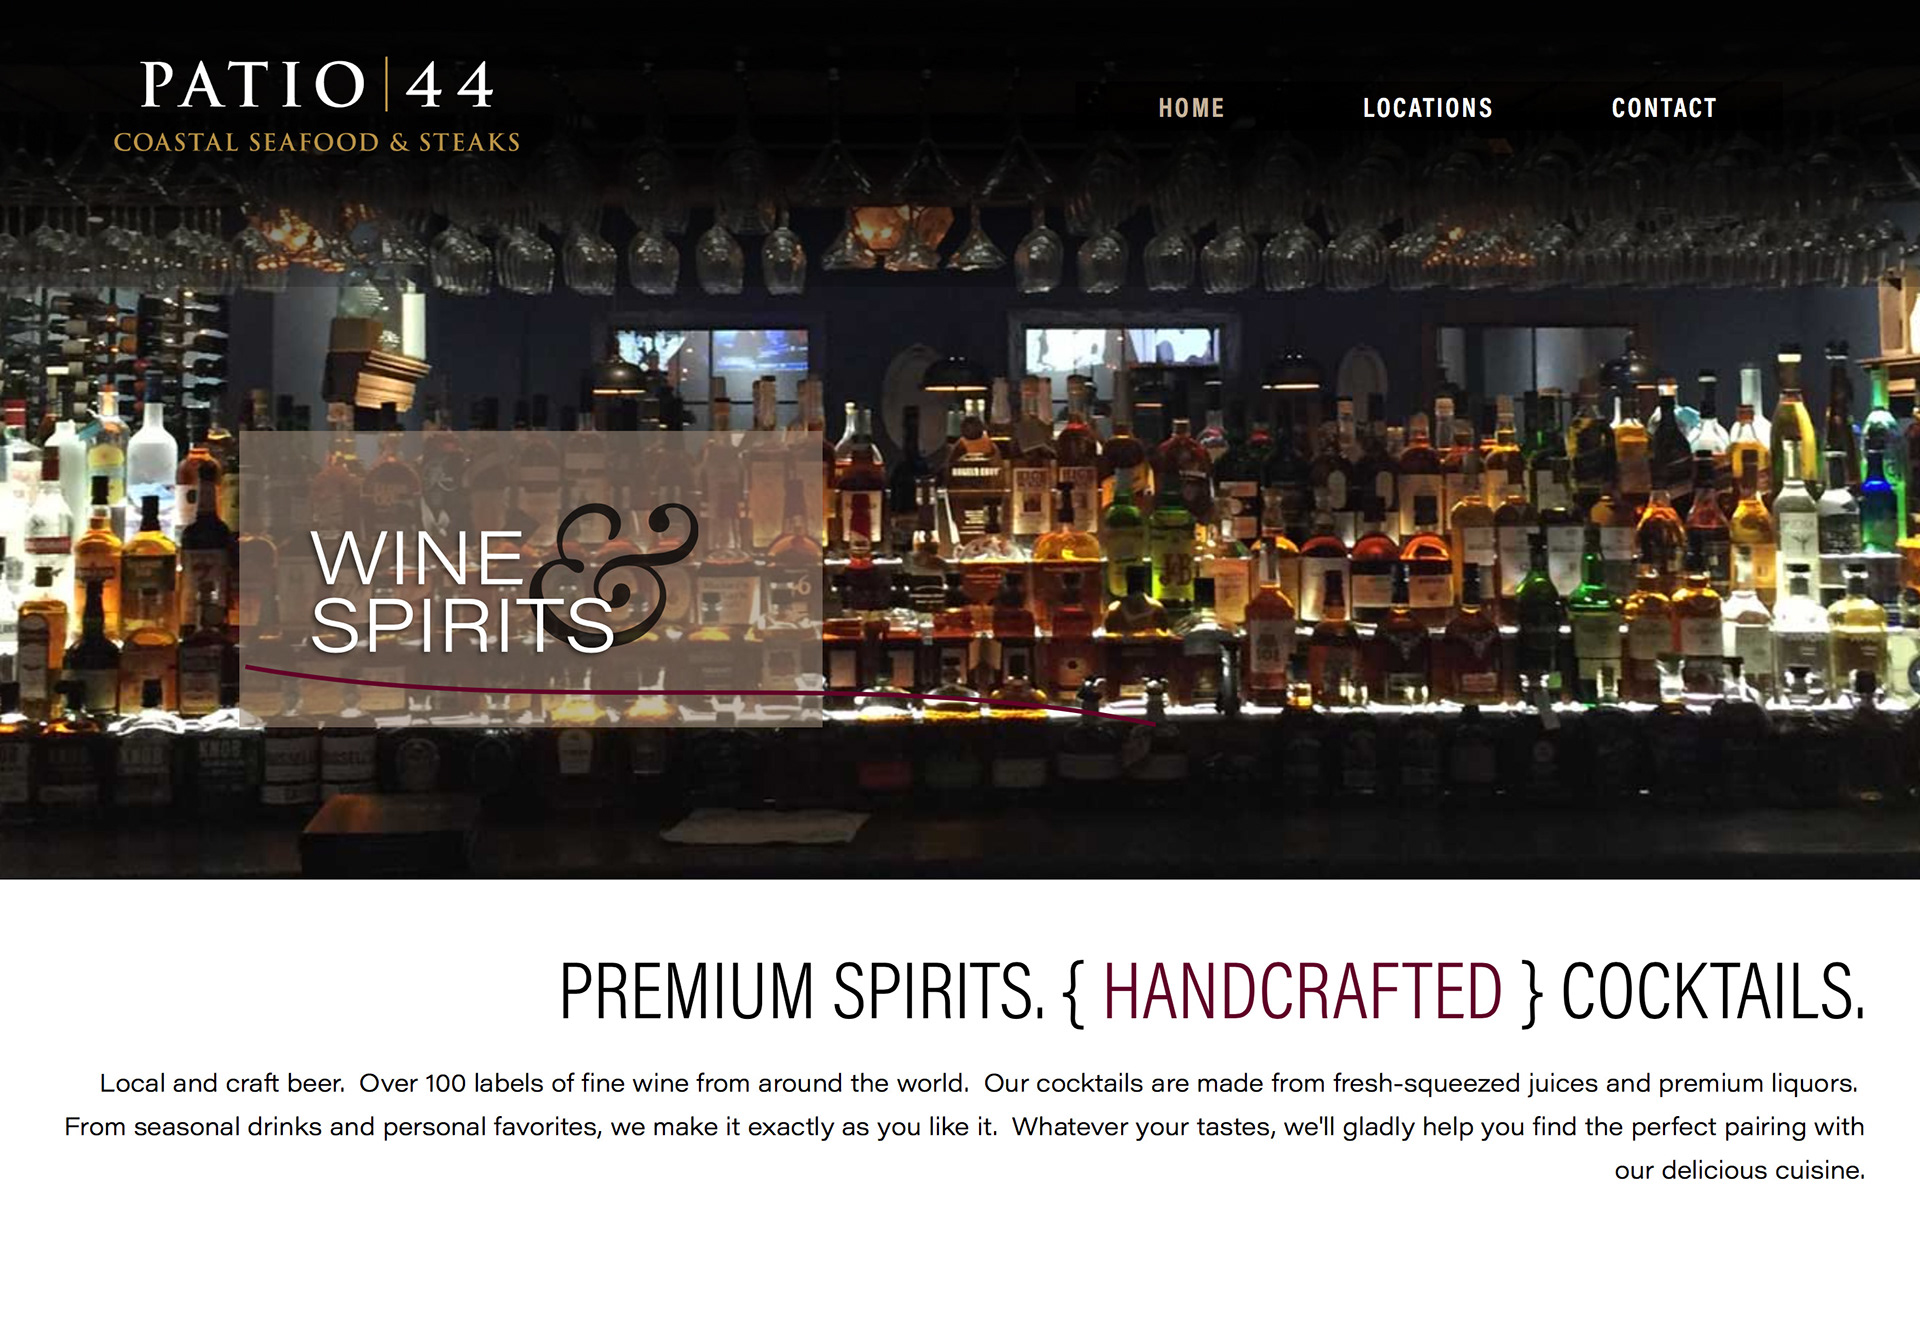Click the hanging wine glasses in hero image

(960, 240)
